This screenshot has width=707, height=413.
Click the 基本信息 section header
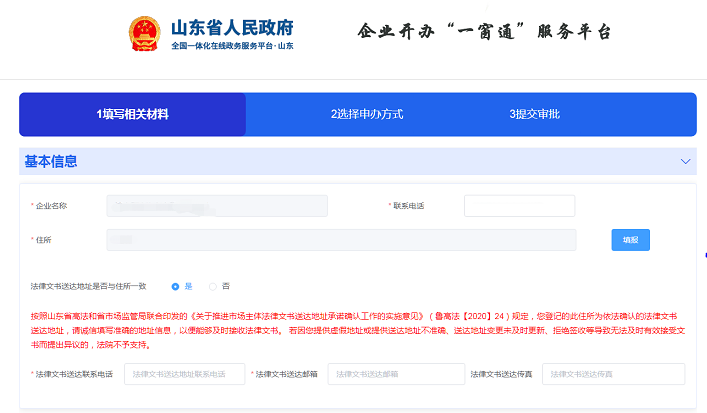(x=51, y=161)
